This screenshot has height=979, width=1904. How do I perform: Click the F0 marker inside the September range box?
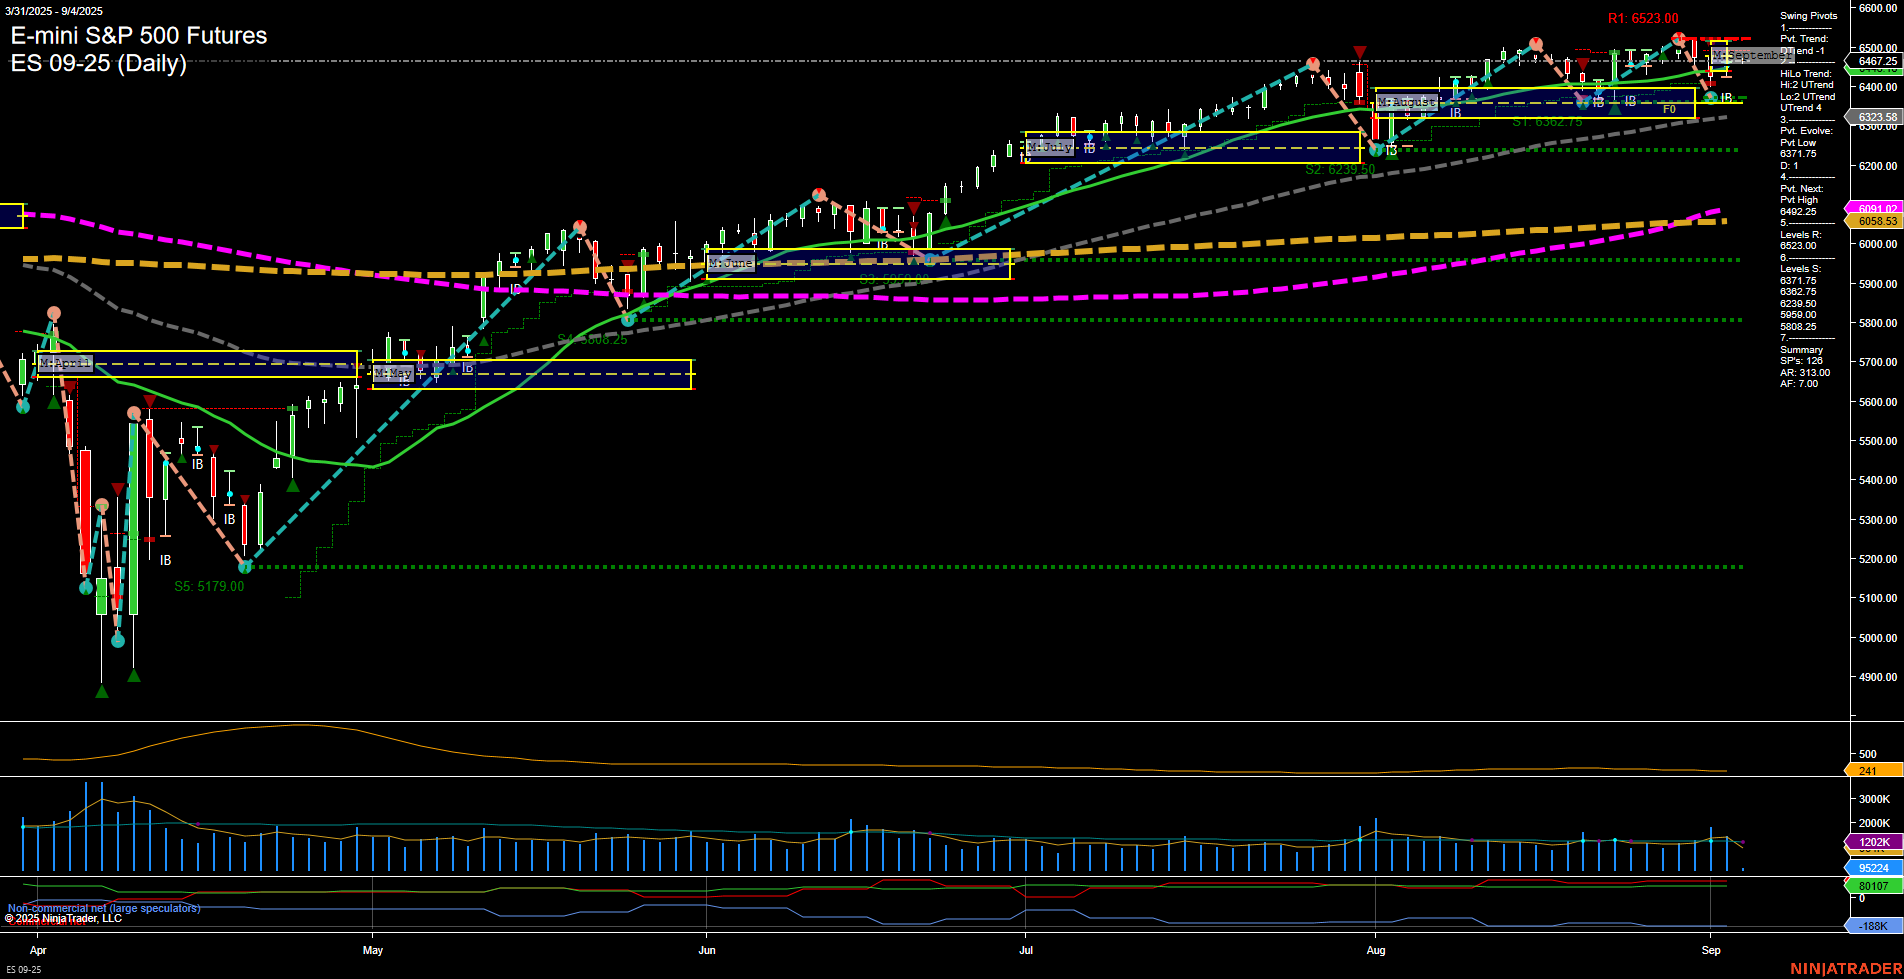click(x=1668, y=109)
